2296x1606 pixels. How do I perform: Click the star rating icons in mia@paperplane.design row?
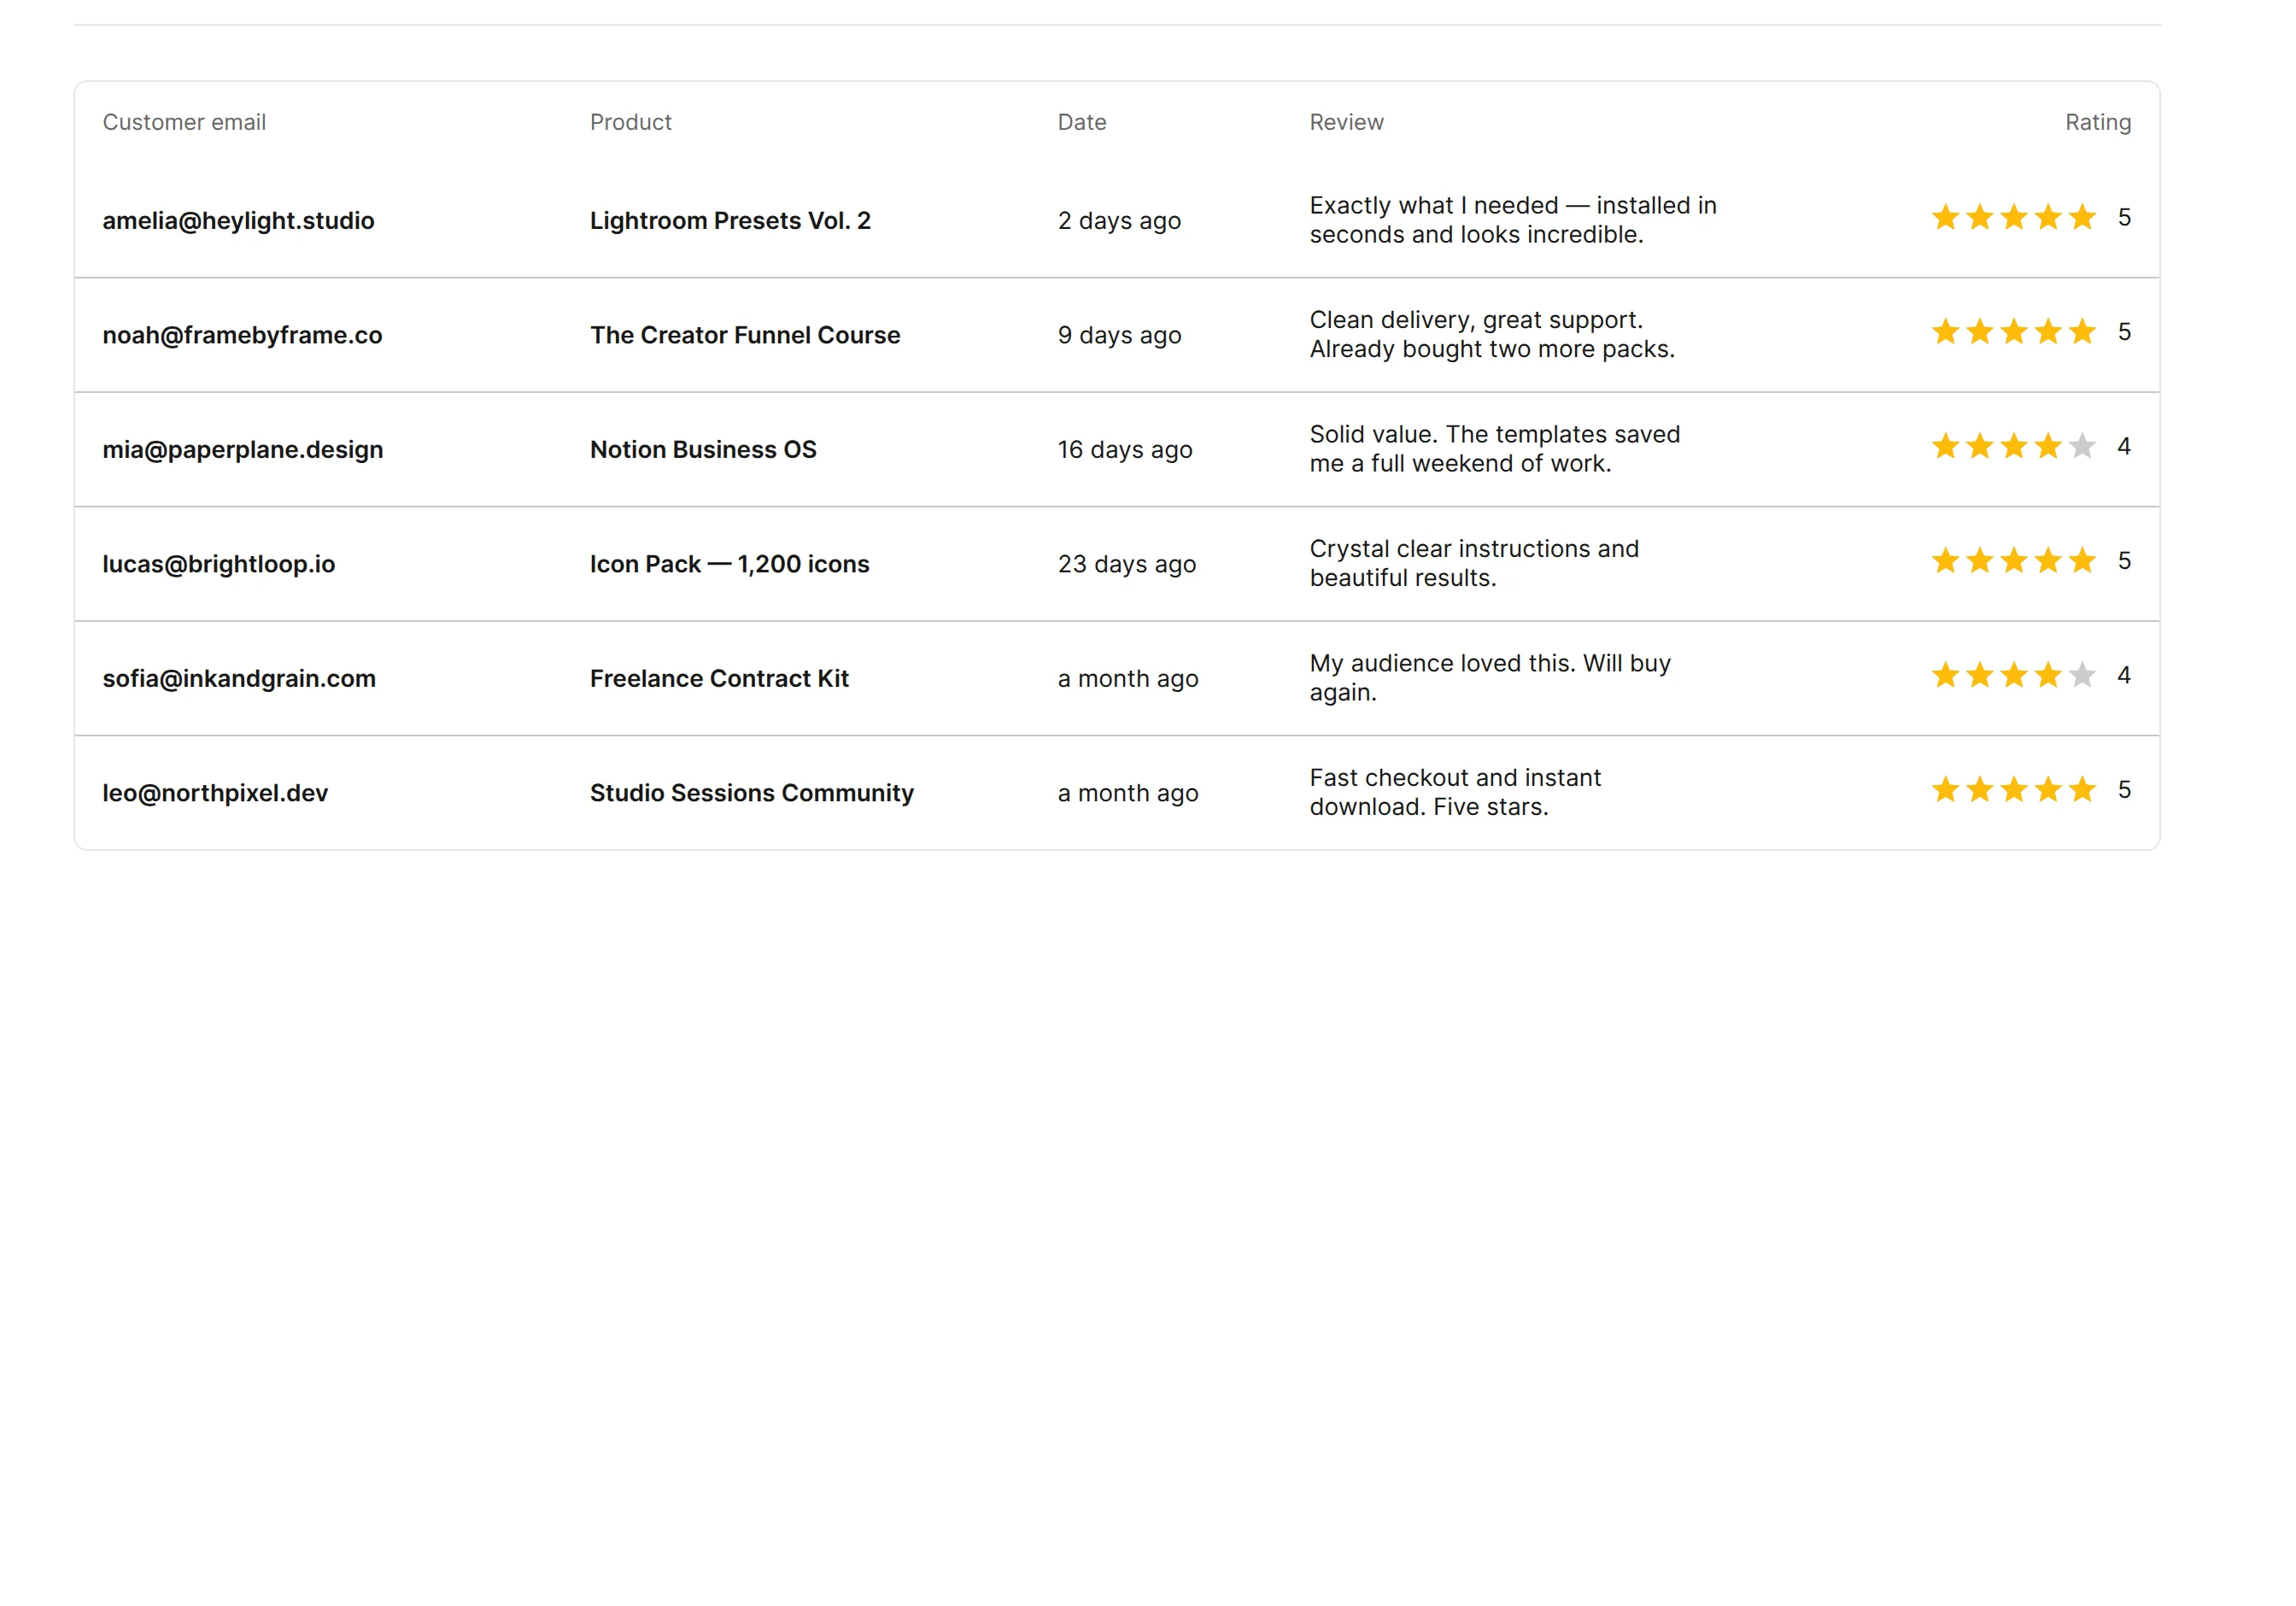tap(2013, 446)
